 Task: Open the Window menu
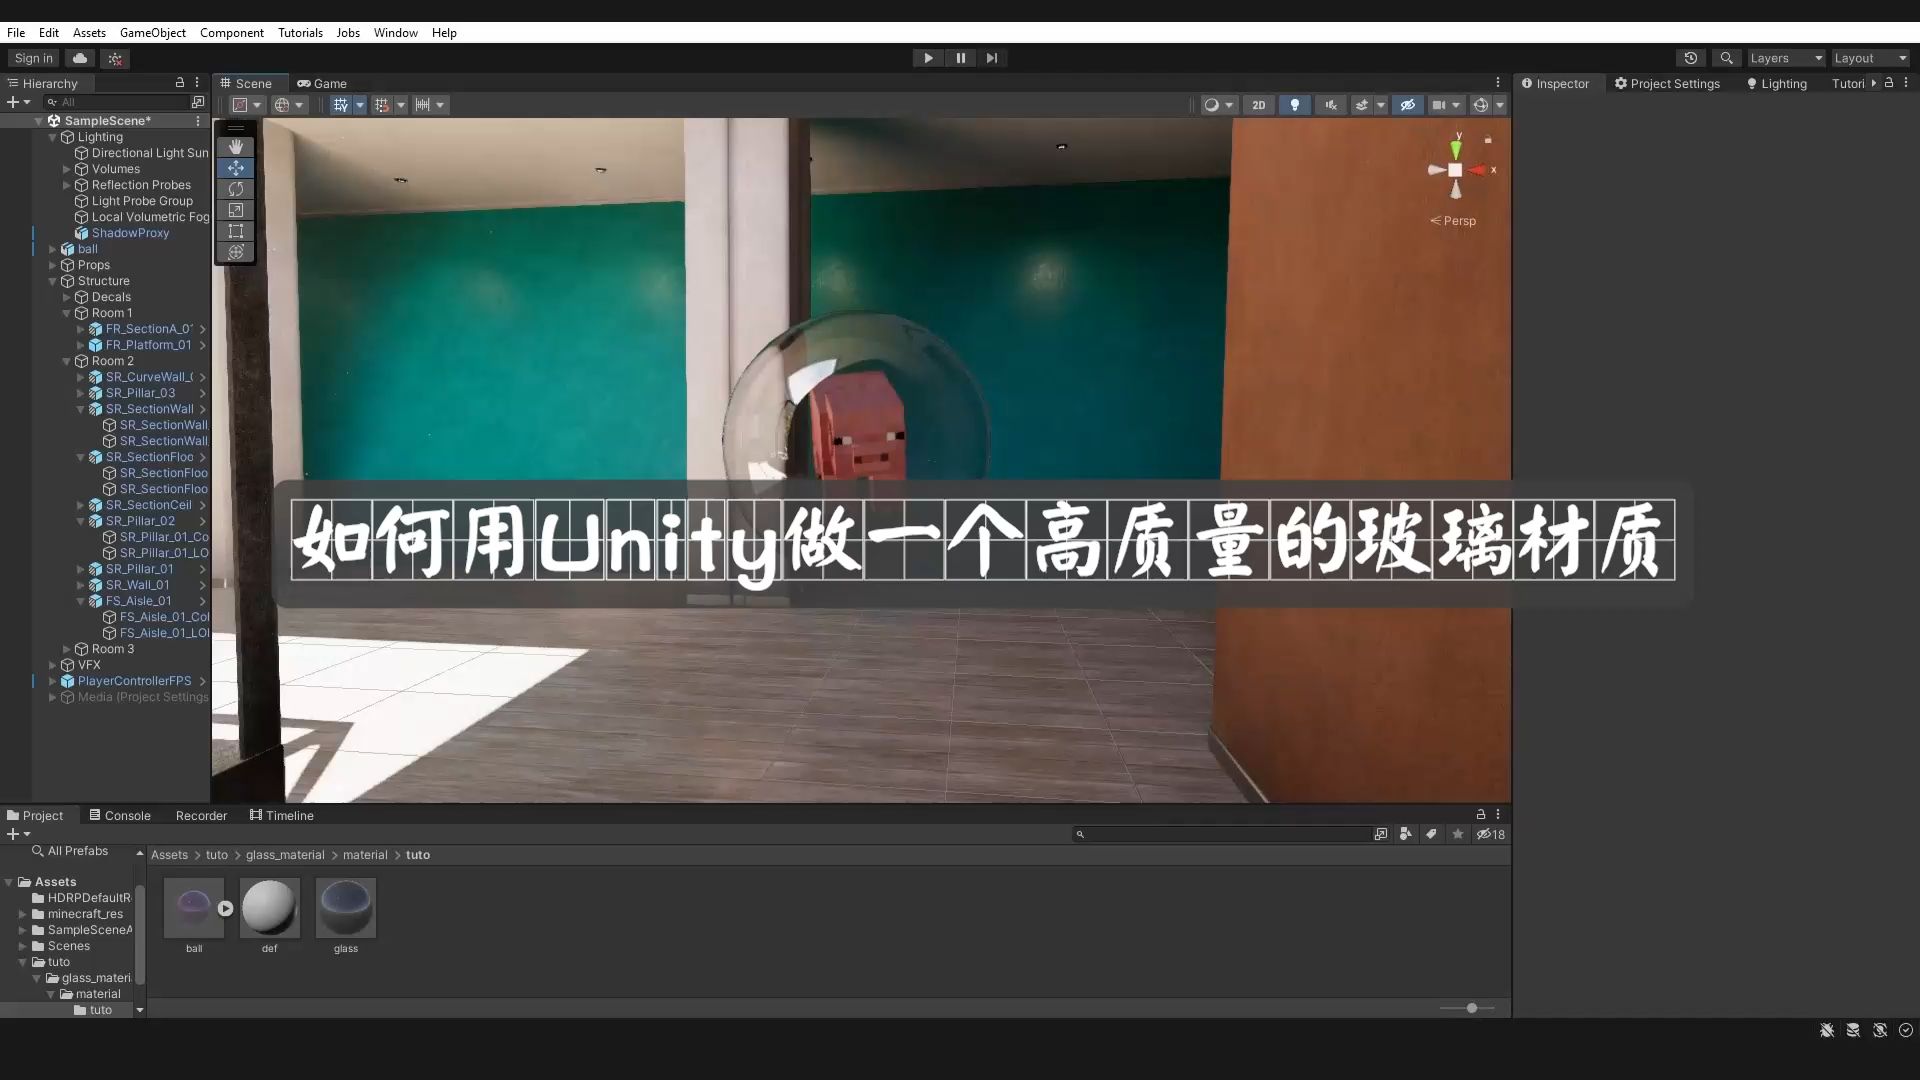pyautogui.click(x=396, y=33)
